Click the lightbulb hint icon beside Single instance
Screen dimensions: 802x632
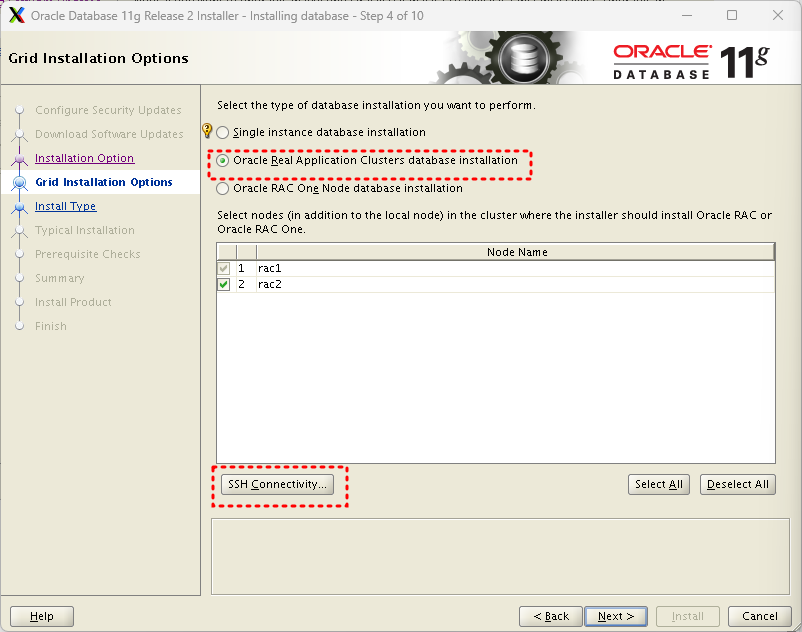(x=207, y=130)
